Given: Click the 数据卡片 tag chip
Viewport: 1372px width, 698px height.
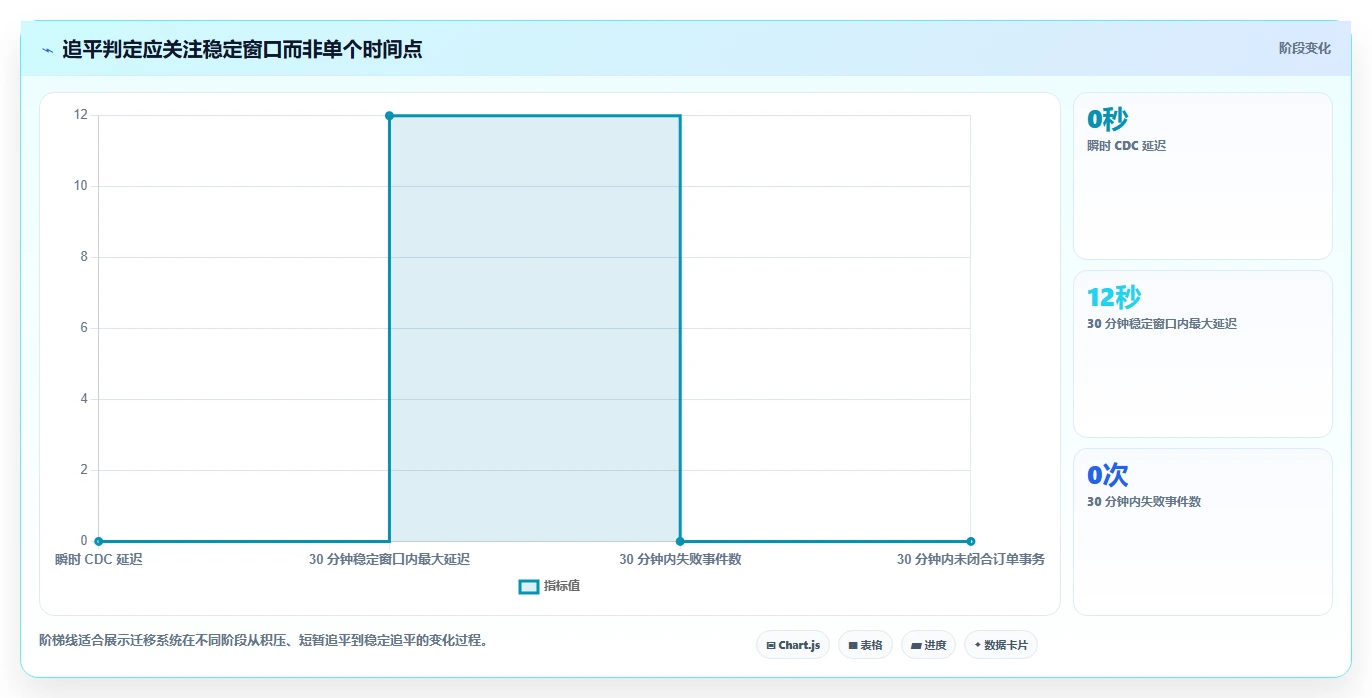Looking at the screenshot, I should click(x=1001, y=645).
